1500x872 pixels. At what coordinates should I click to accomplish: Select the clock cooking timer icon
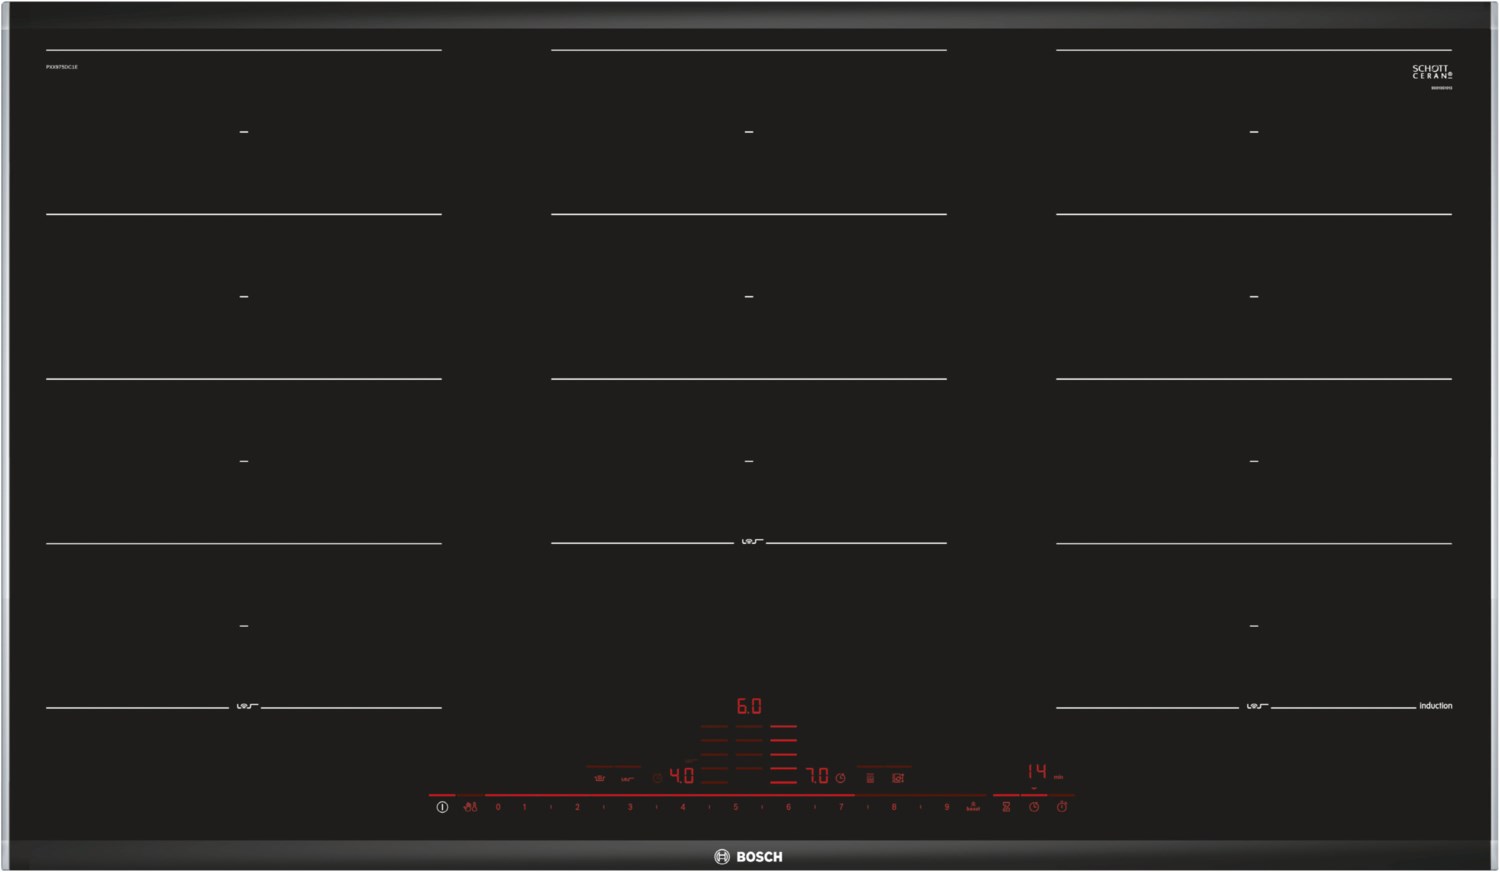pos(1034,807)
